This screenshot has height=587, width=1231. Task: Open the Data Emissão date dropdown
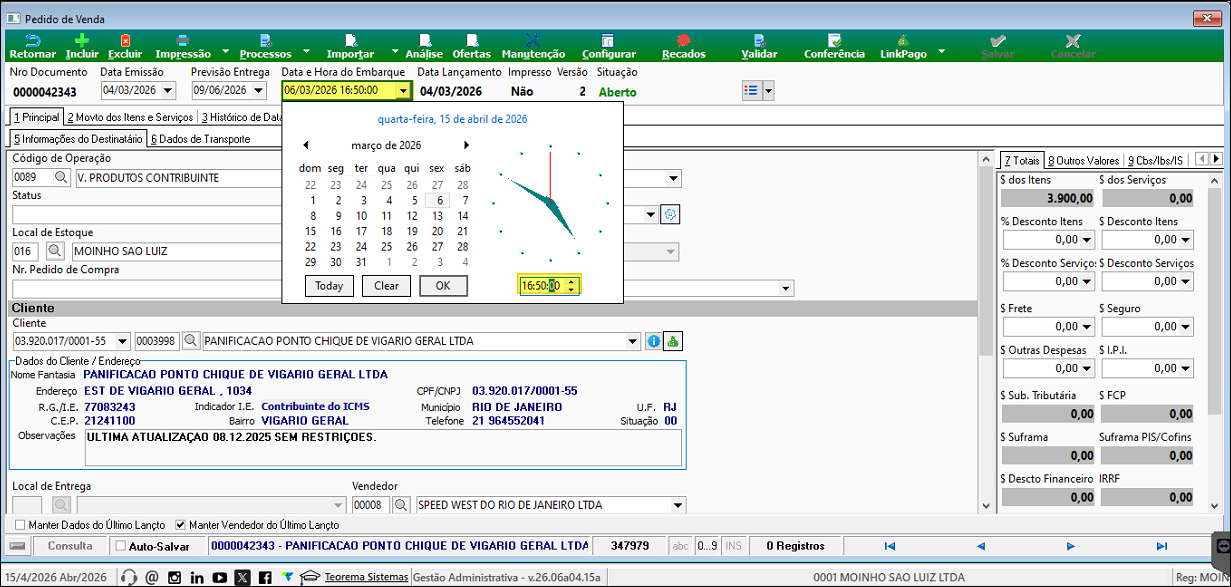[x=167, y=91]
